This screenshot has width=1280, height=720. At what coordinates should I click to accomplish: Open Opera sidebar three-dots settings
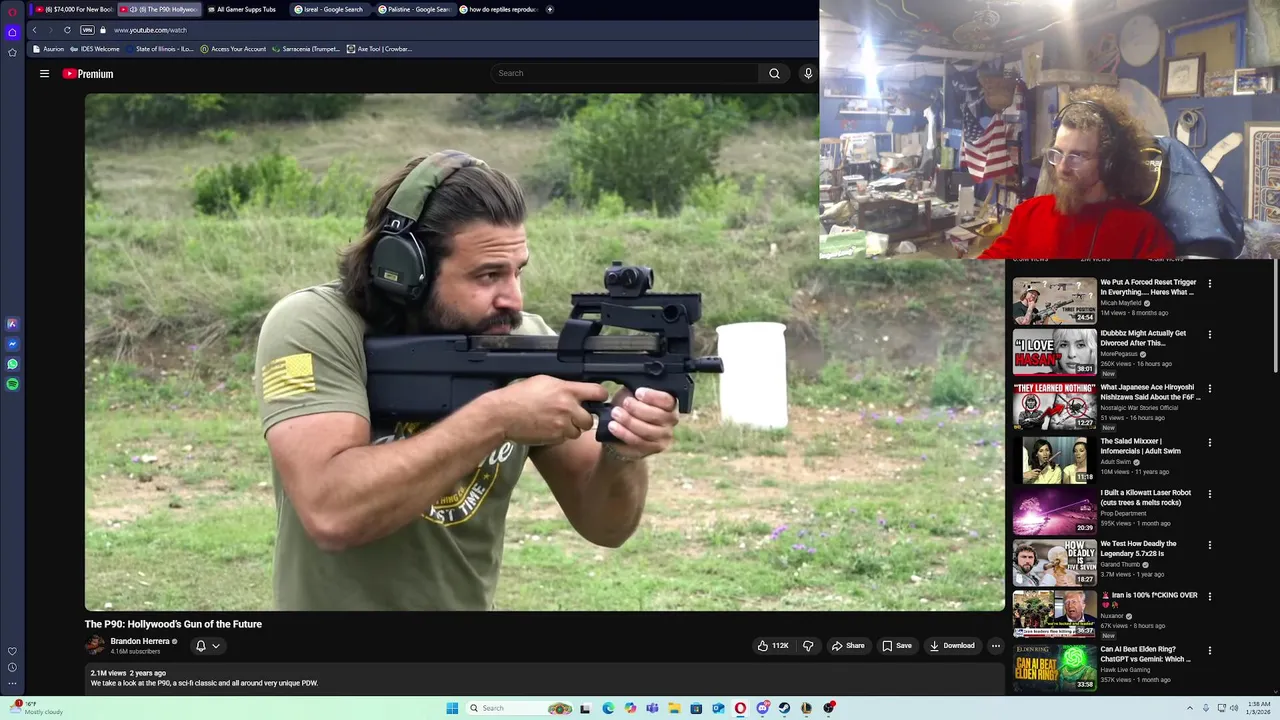point(12,684)
